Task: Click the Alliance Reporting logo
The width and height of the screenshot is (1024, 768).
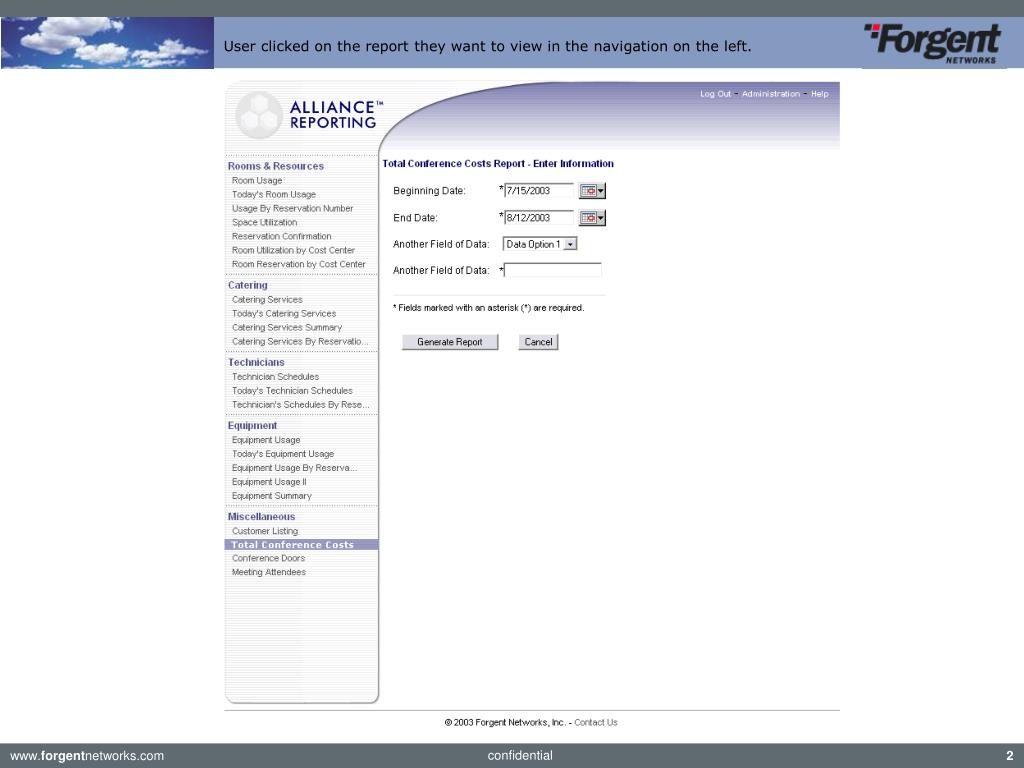Action: pos(308,115)
